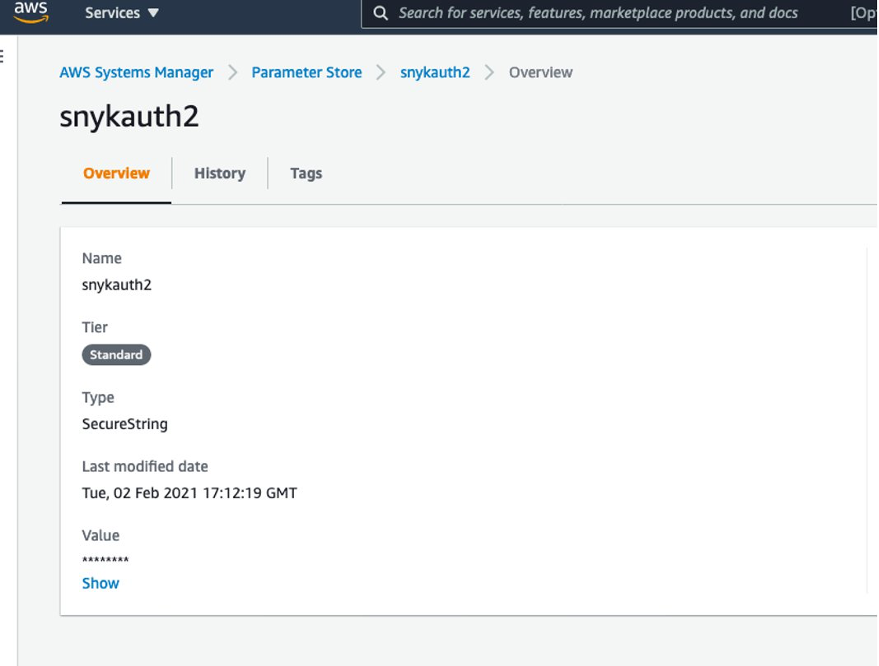Open the Services dropdown menu

pos(122,12)
